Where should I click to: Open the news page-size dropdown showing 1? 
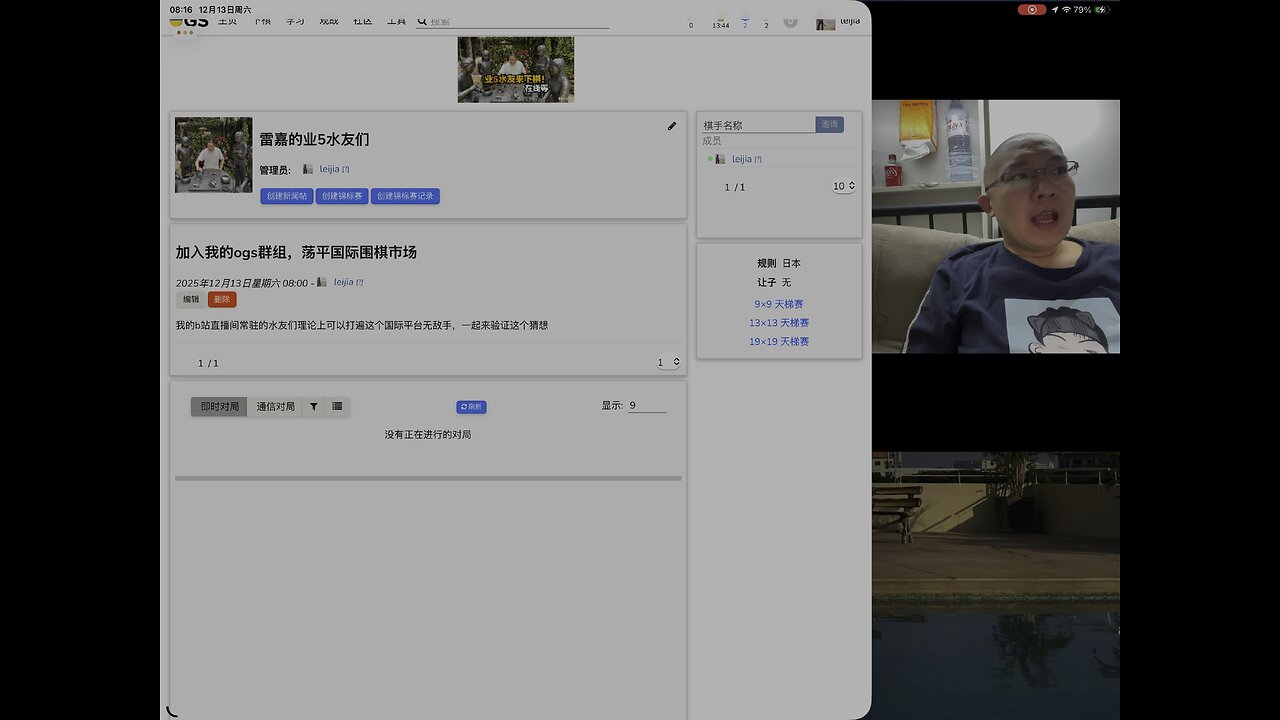coord(668,362)
